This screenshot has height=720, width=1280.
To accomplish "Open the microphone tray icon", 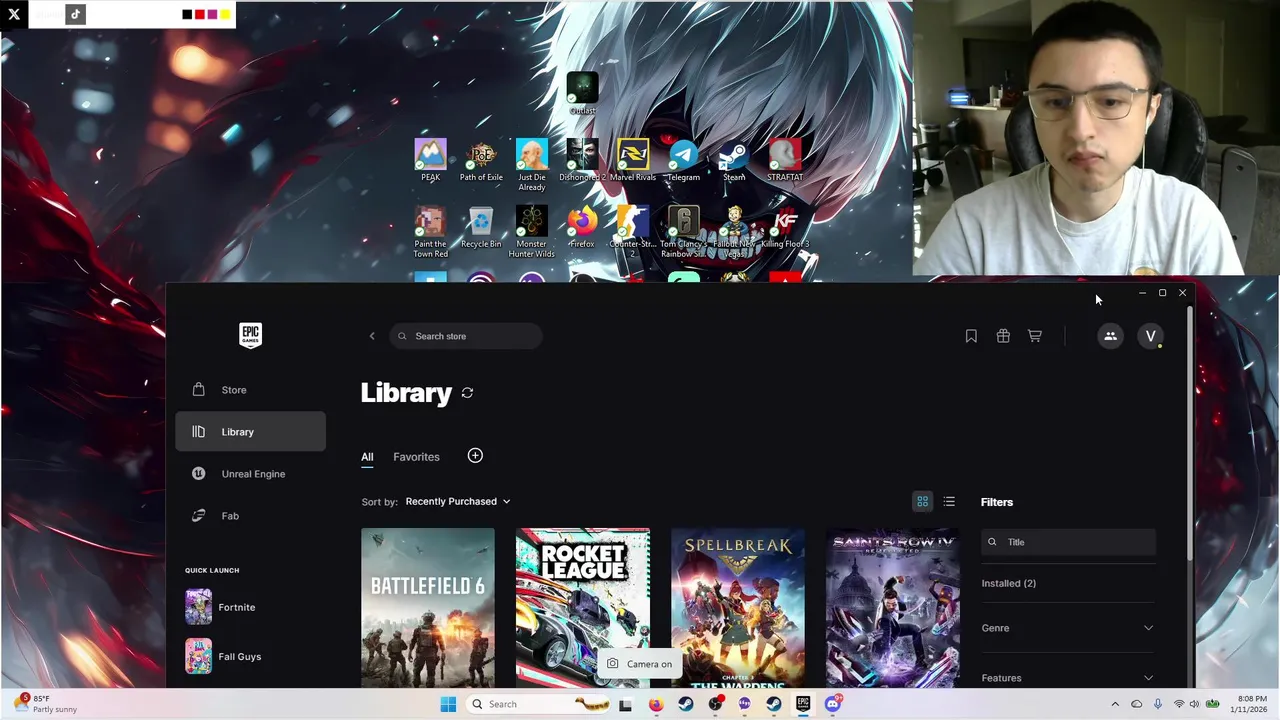I will tap(1158, 704).
